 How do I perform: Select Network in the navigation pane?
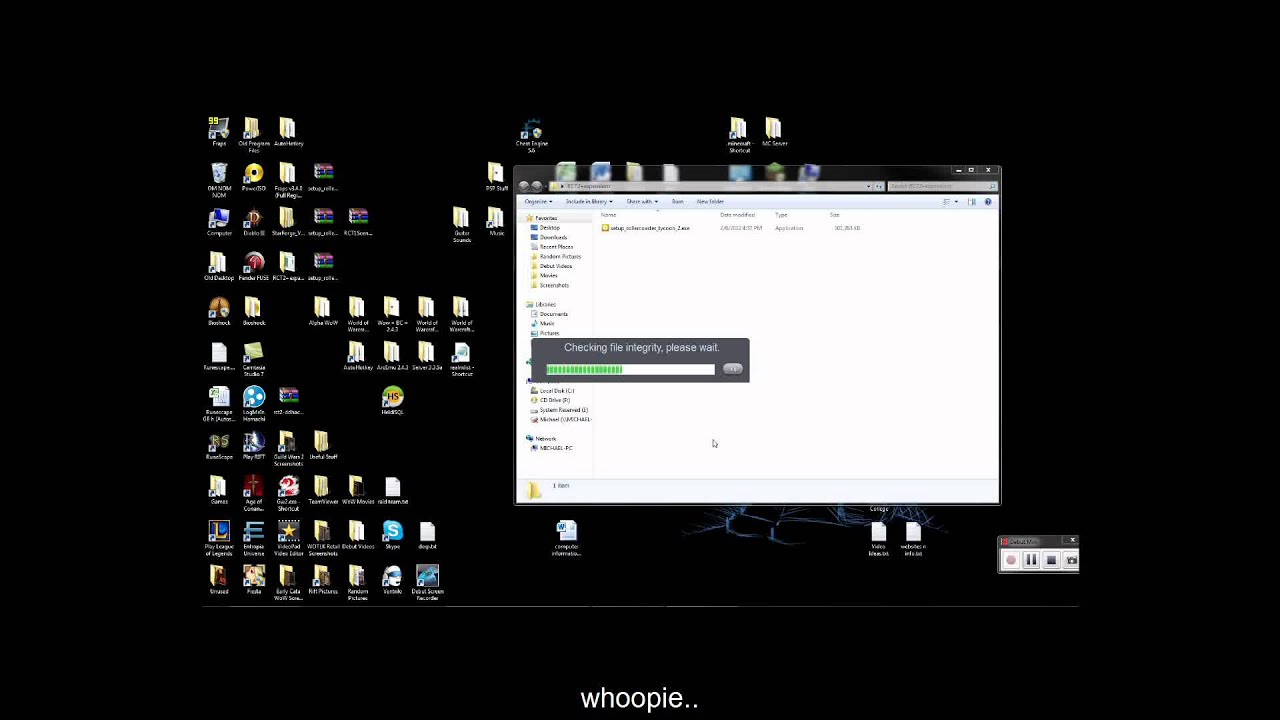[x=541, y=438]
